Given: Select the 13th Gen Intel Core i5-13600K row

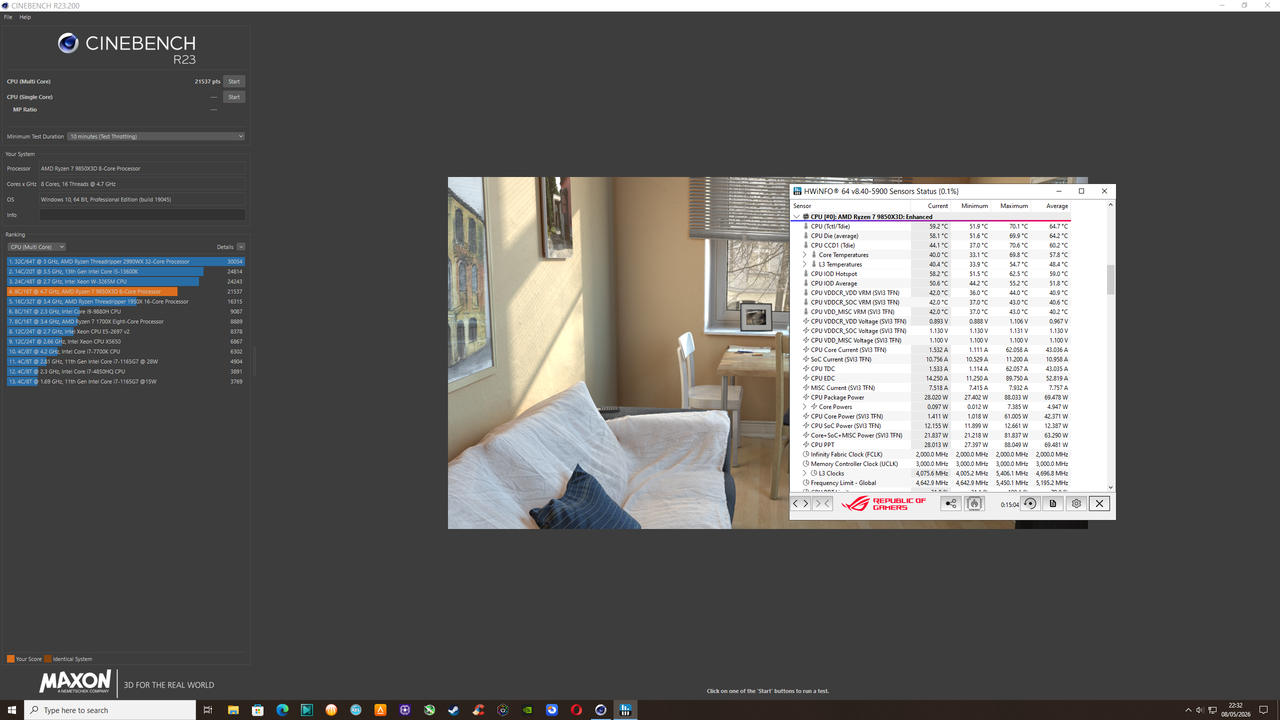Looking at the screenshot, I should click(125, 271).
